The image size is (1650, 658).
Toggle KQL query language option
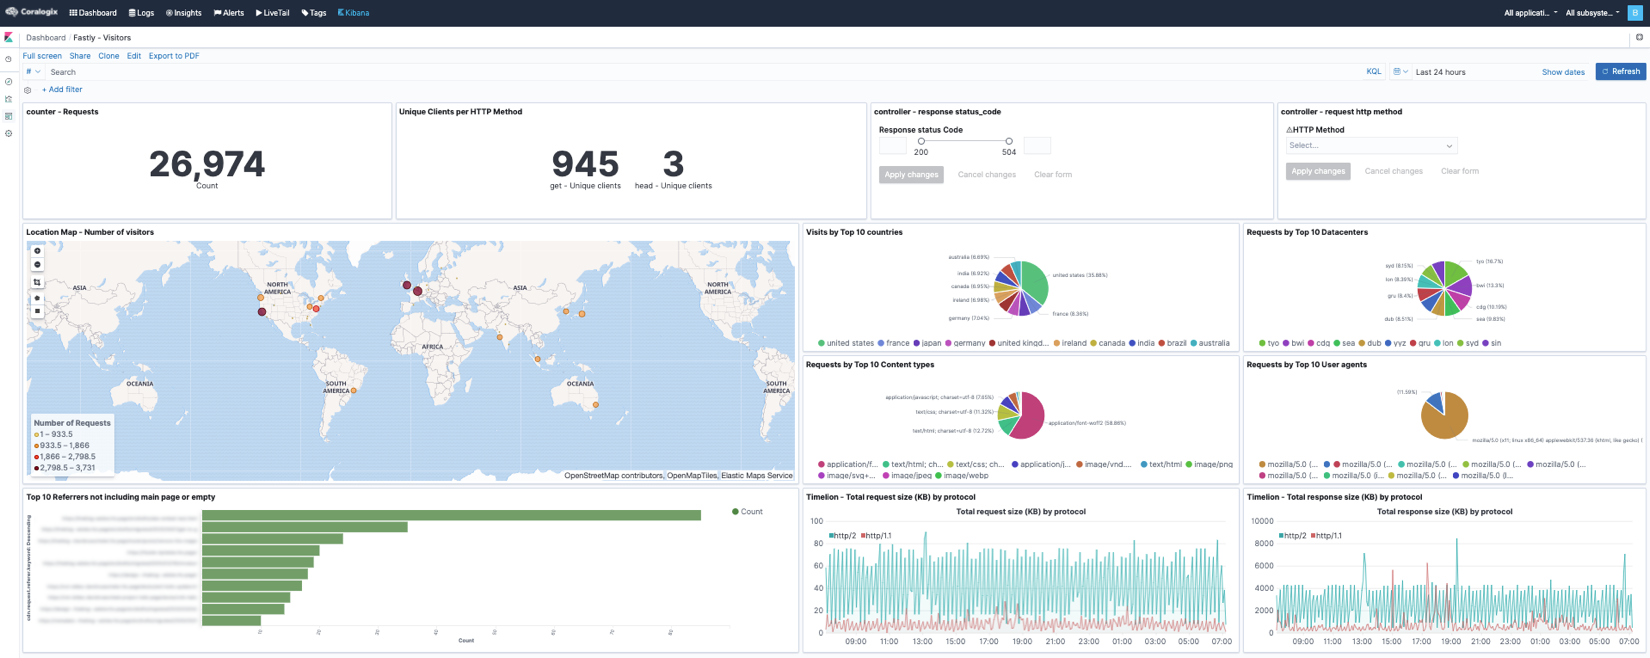pyautogui.click(x=1374, y=72)
